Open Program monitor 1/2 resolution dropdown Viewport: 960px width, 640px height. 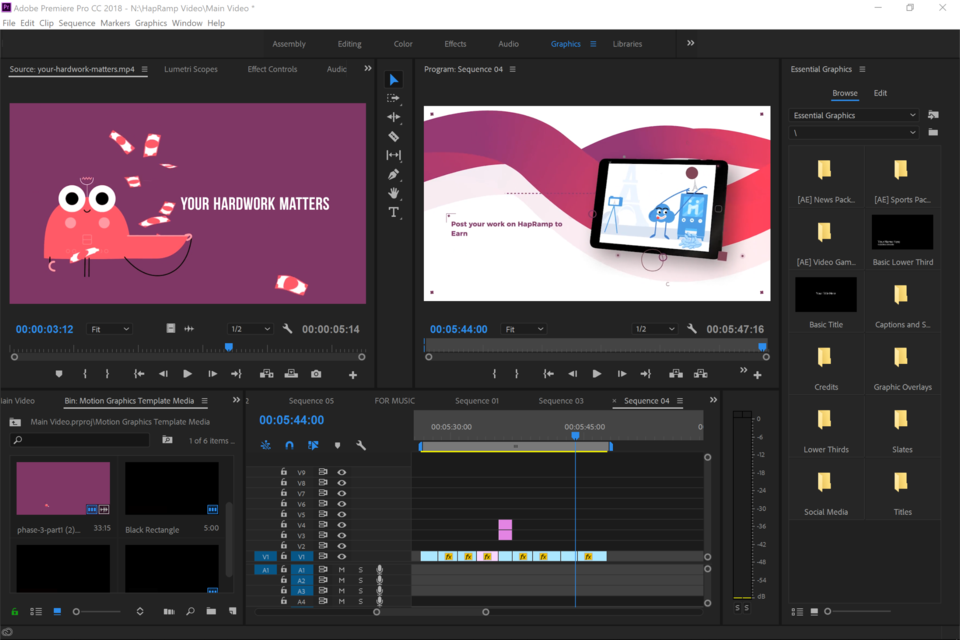[654, 329]
